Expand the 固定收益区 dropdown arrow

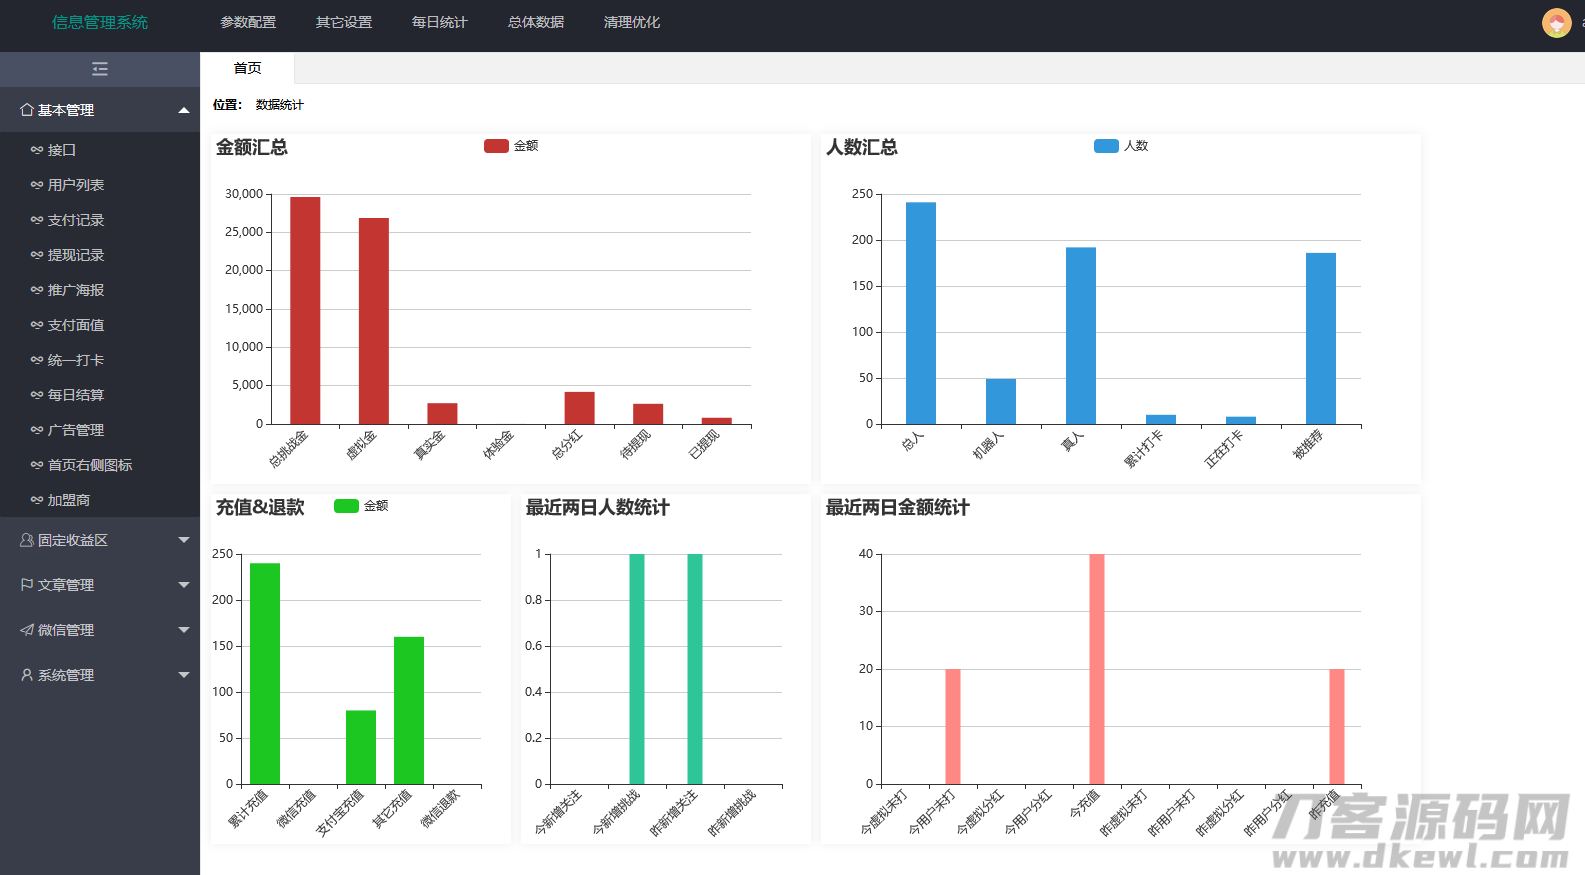point(184,540)
